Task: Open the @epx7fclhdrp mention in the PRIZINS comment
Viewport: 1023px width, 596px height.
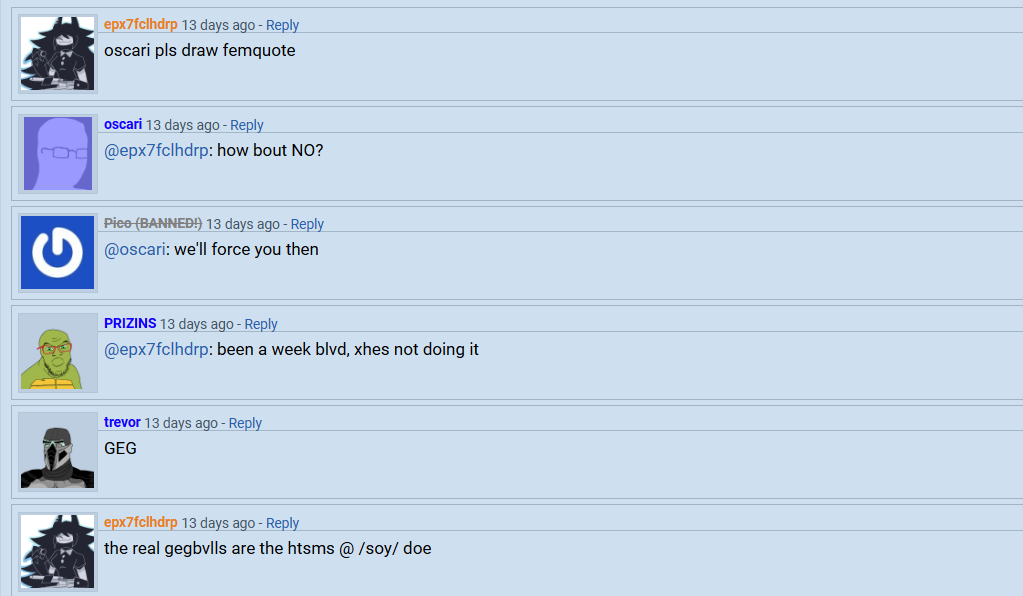Action: (156, 349)
